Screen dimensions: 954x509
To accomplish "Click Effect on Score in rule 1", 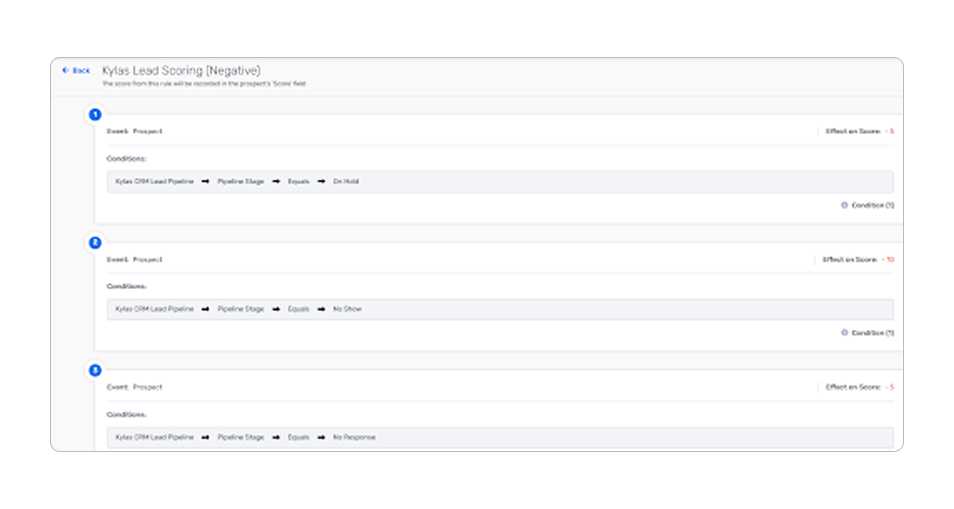I will click(852, 131).
